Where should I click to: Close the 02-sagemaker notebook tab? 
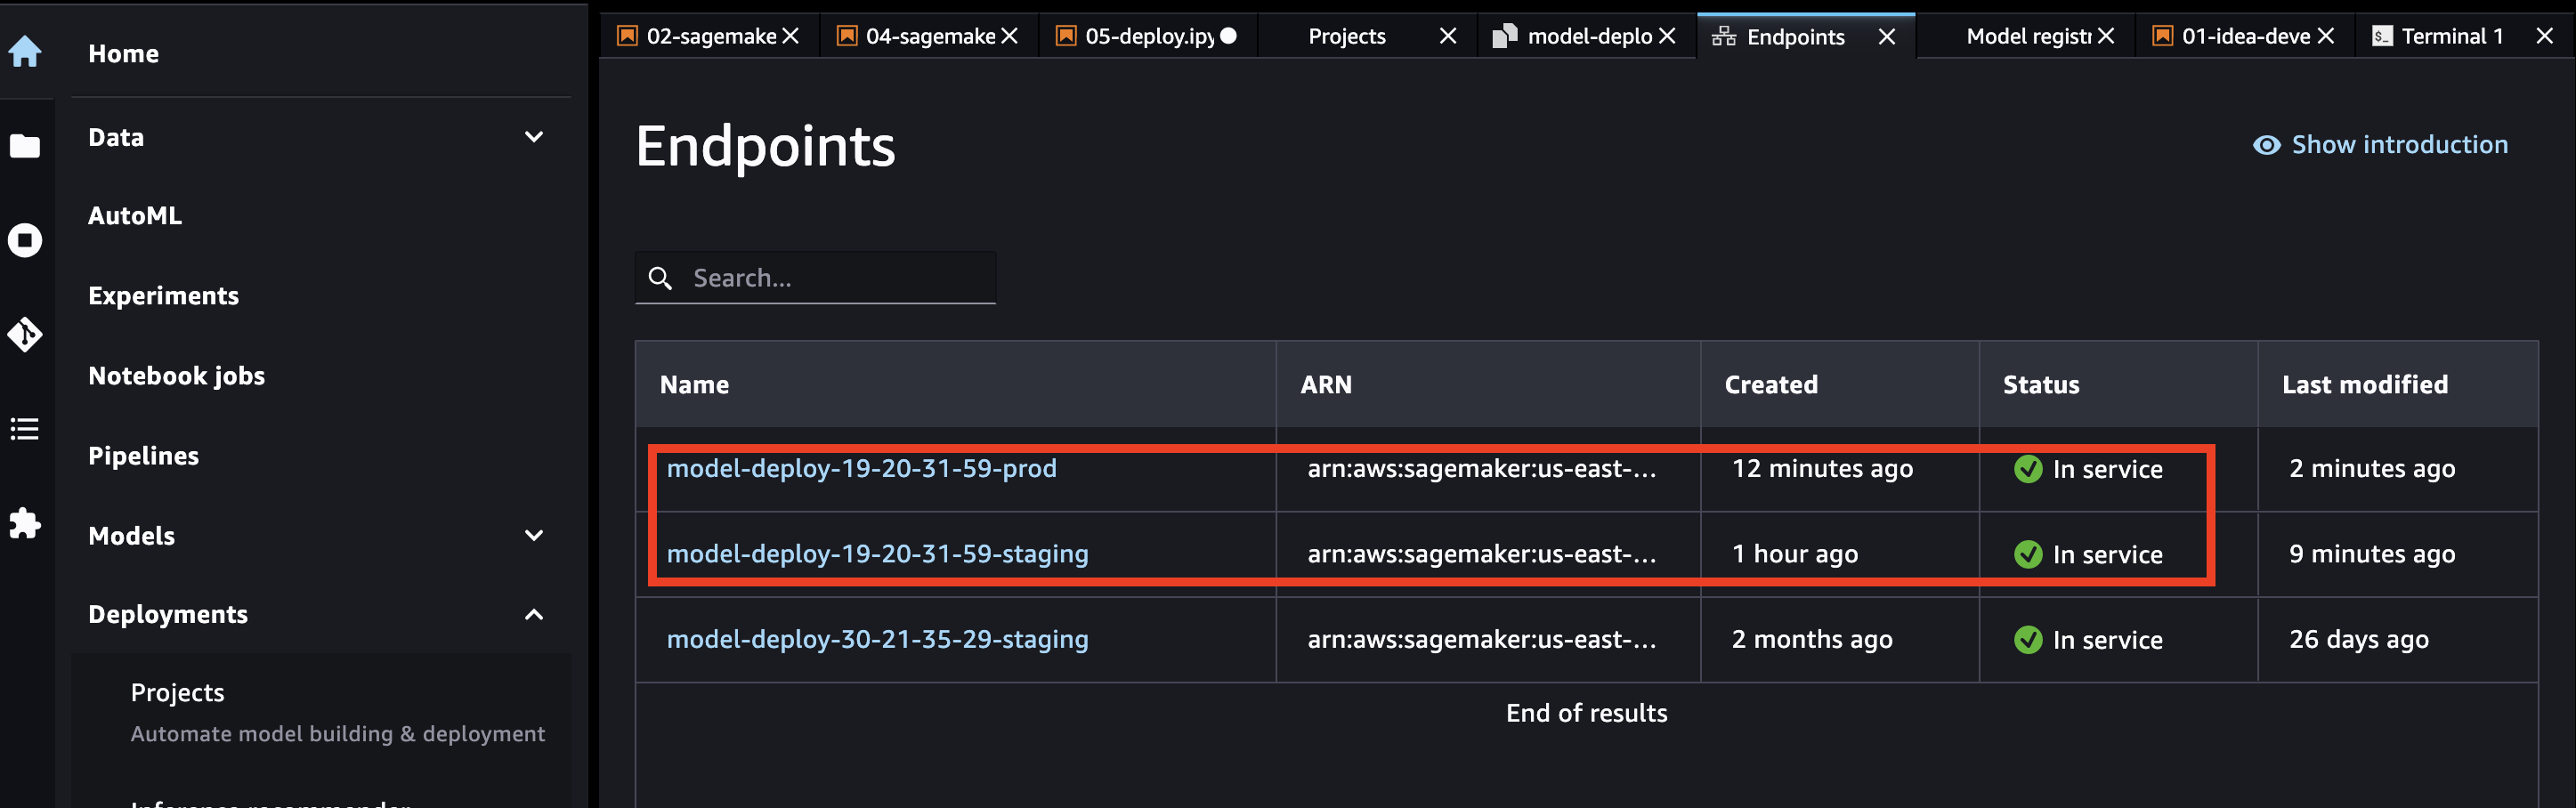click(x=791, y=36)
